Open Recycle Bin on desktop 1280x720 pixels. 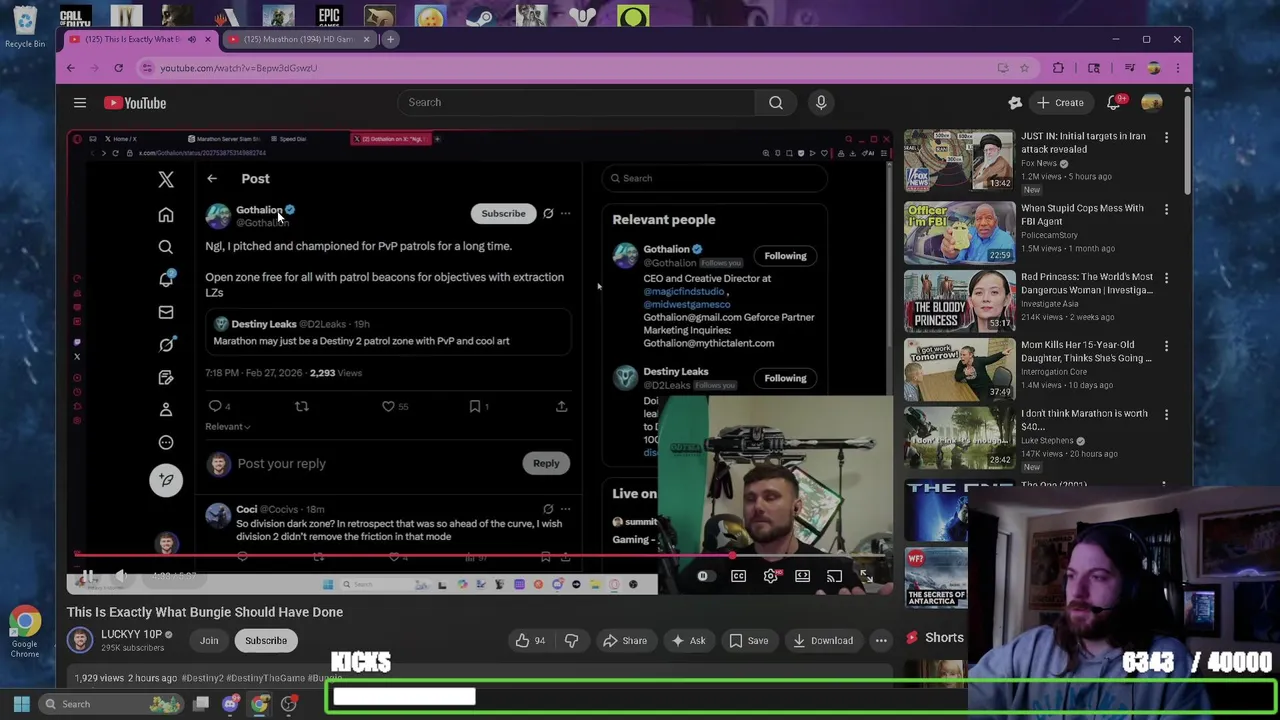(25, 26)
